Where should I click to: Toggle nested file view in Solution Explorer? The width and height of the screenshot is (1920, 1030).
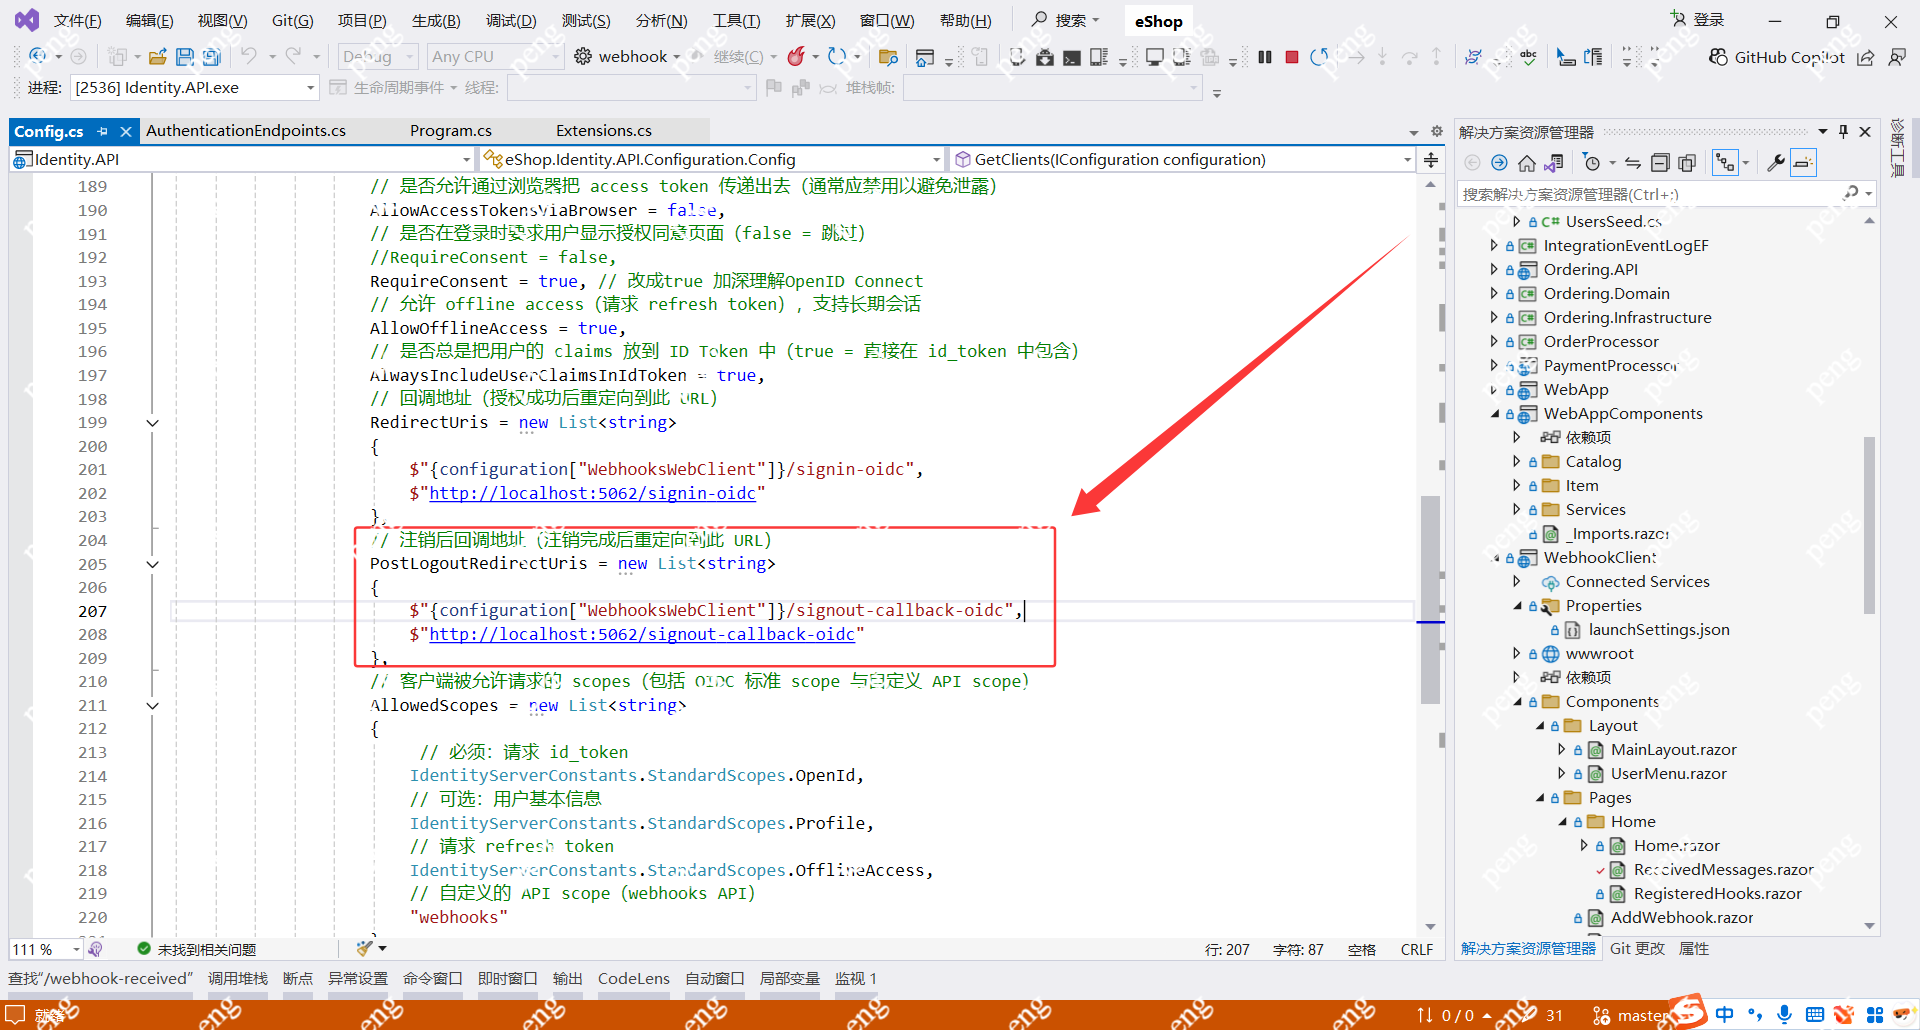(1725, 163)
